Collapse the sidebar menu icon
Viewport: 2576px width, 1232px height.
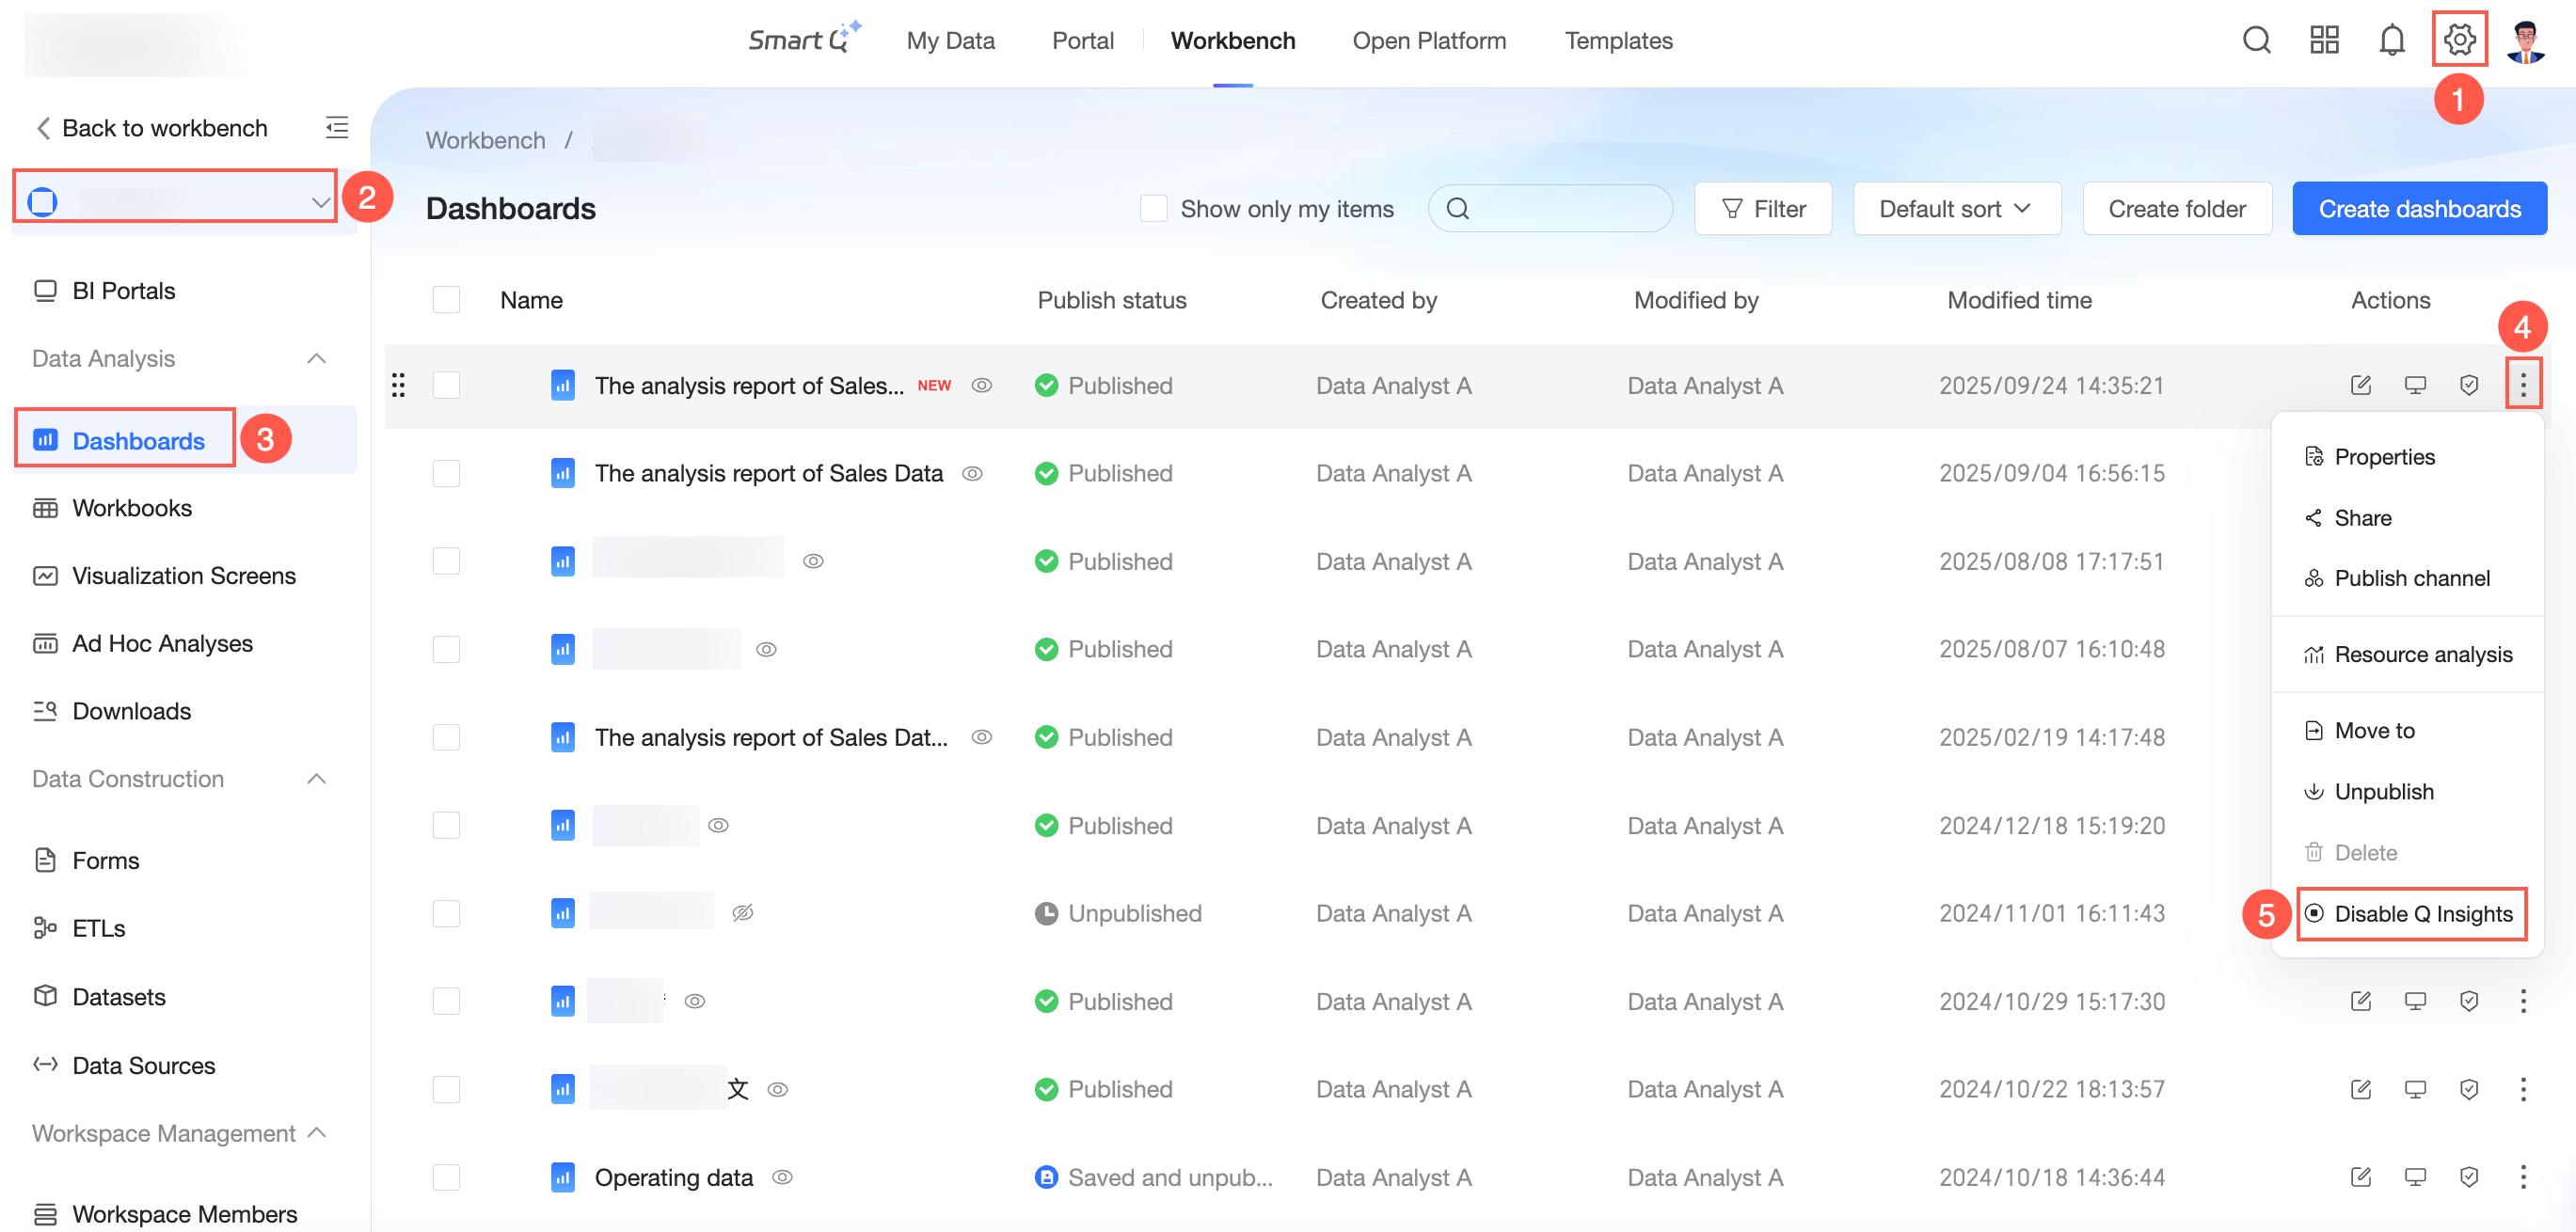[337, 127]
